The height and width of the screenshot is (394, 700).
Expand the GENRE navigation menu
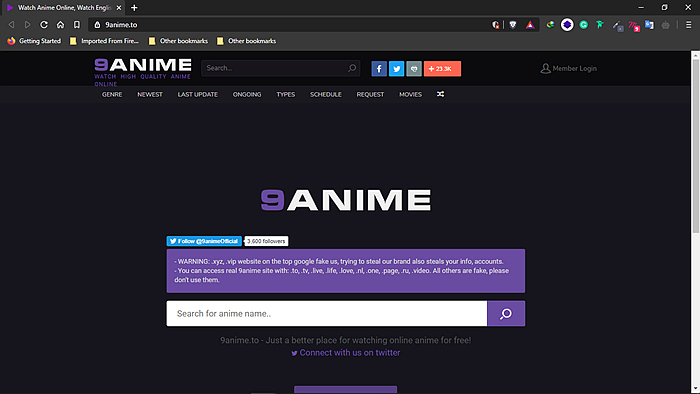point(112,95)
